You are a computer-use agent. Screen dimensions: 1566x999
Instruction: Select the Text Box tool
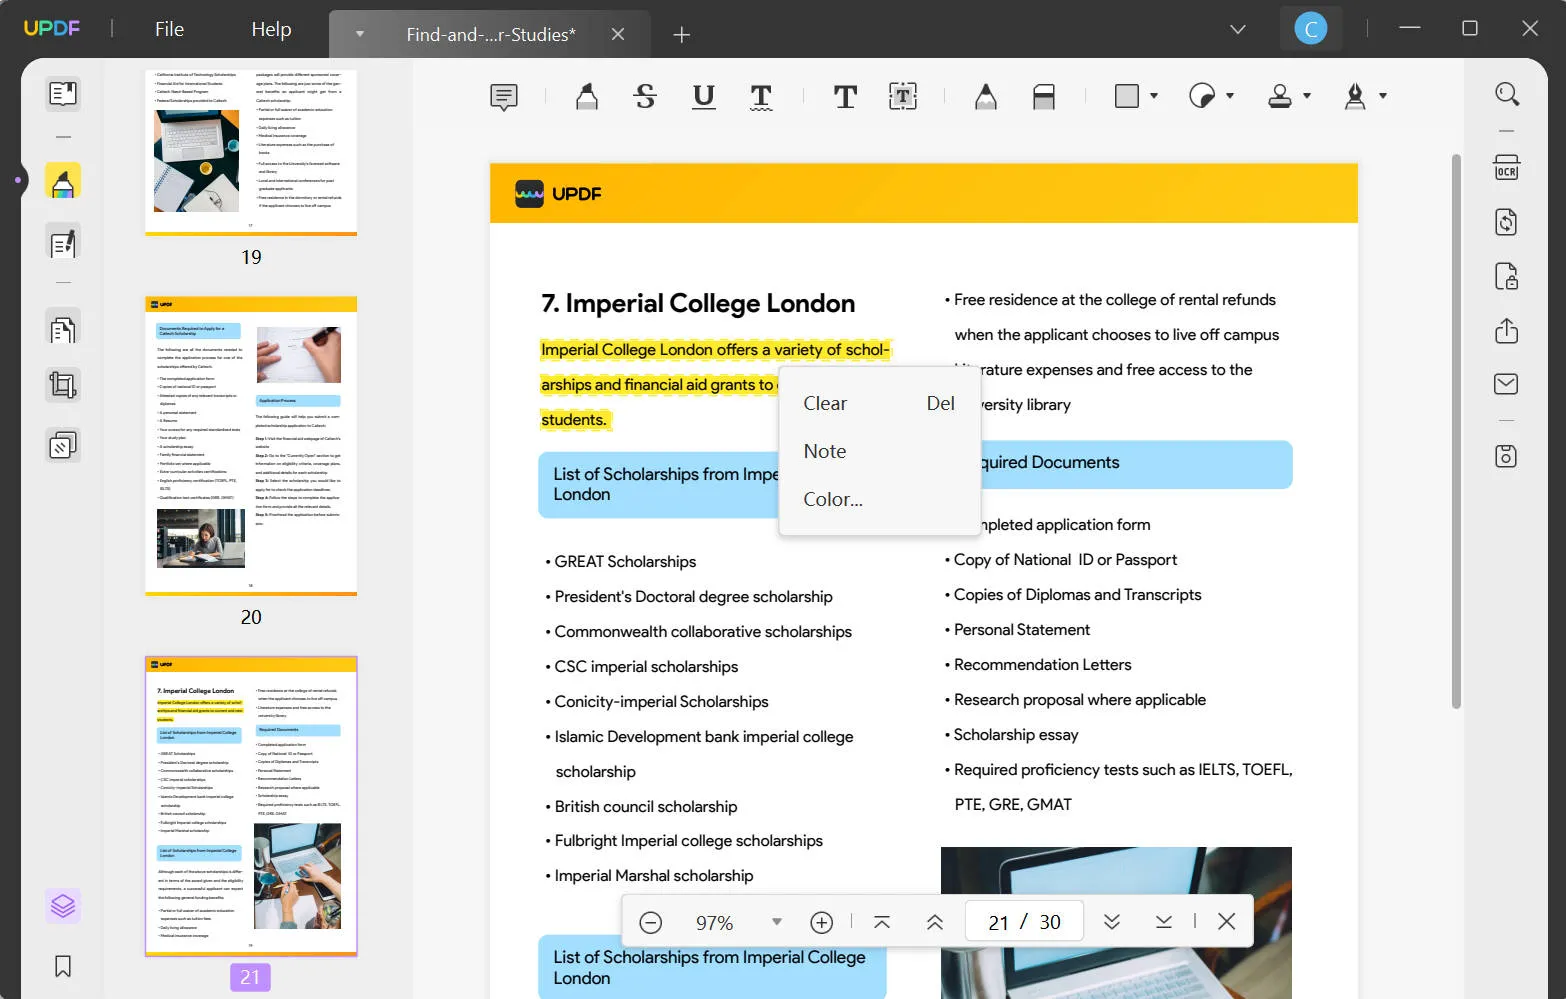[x=903, y=96]
